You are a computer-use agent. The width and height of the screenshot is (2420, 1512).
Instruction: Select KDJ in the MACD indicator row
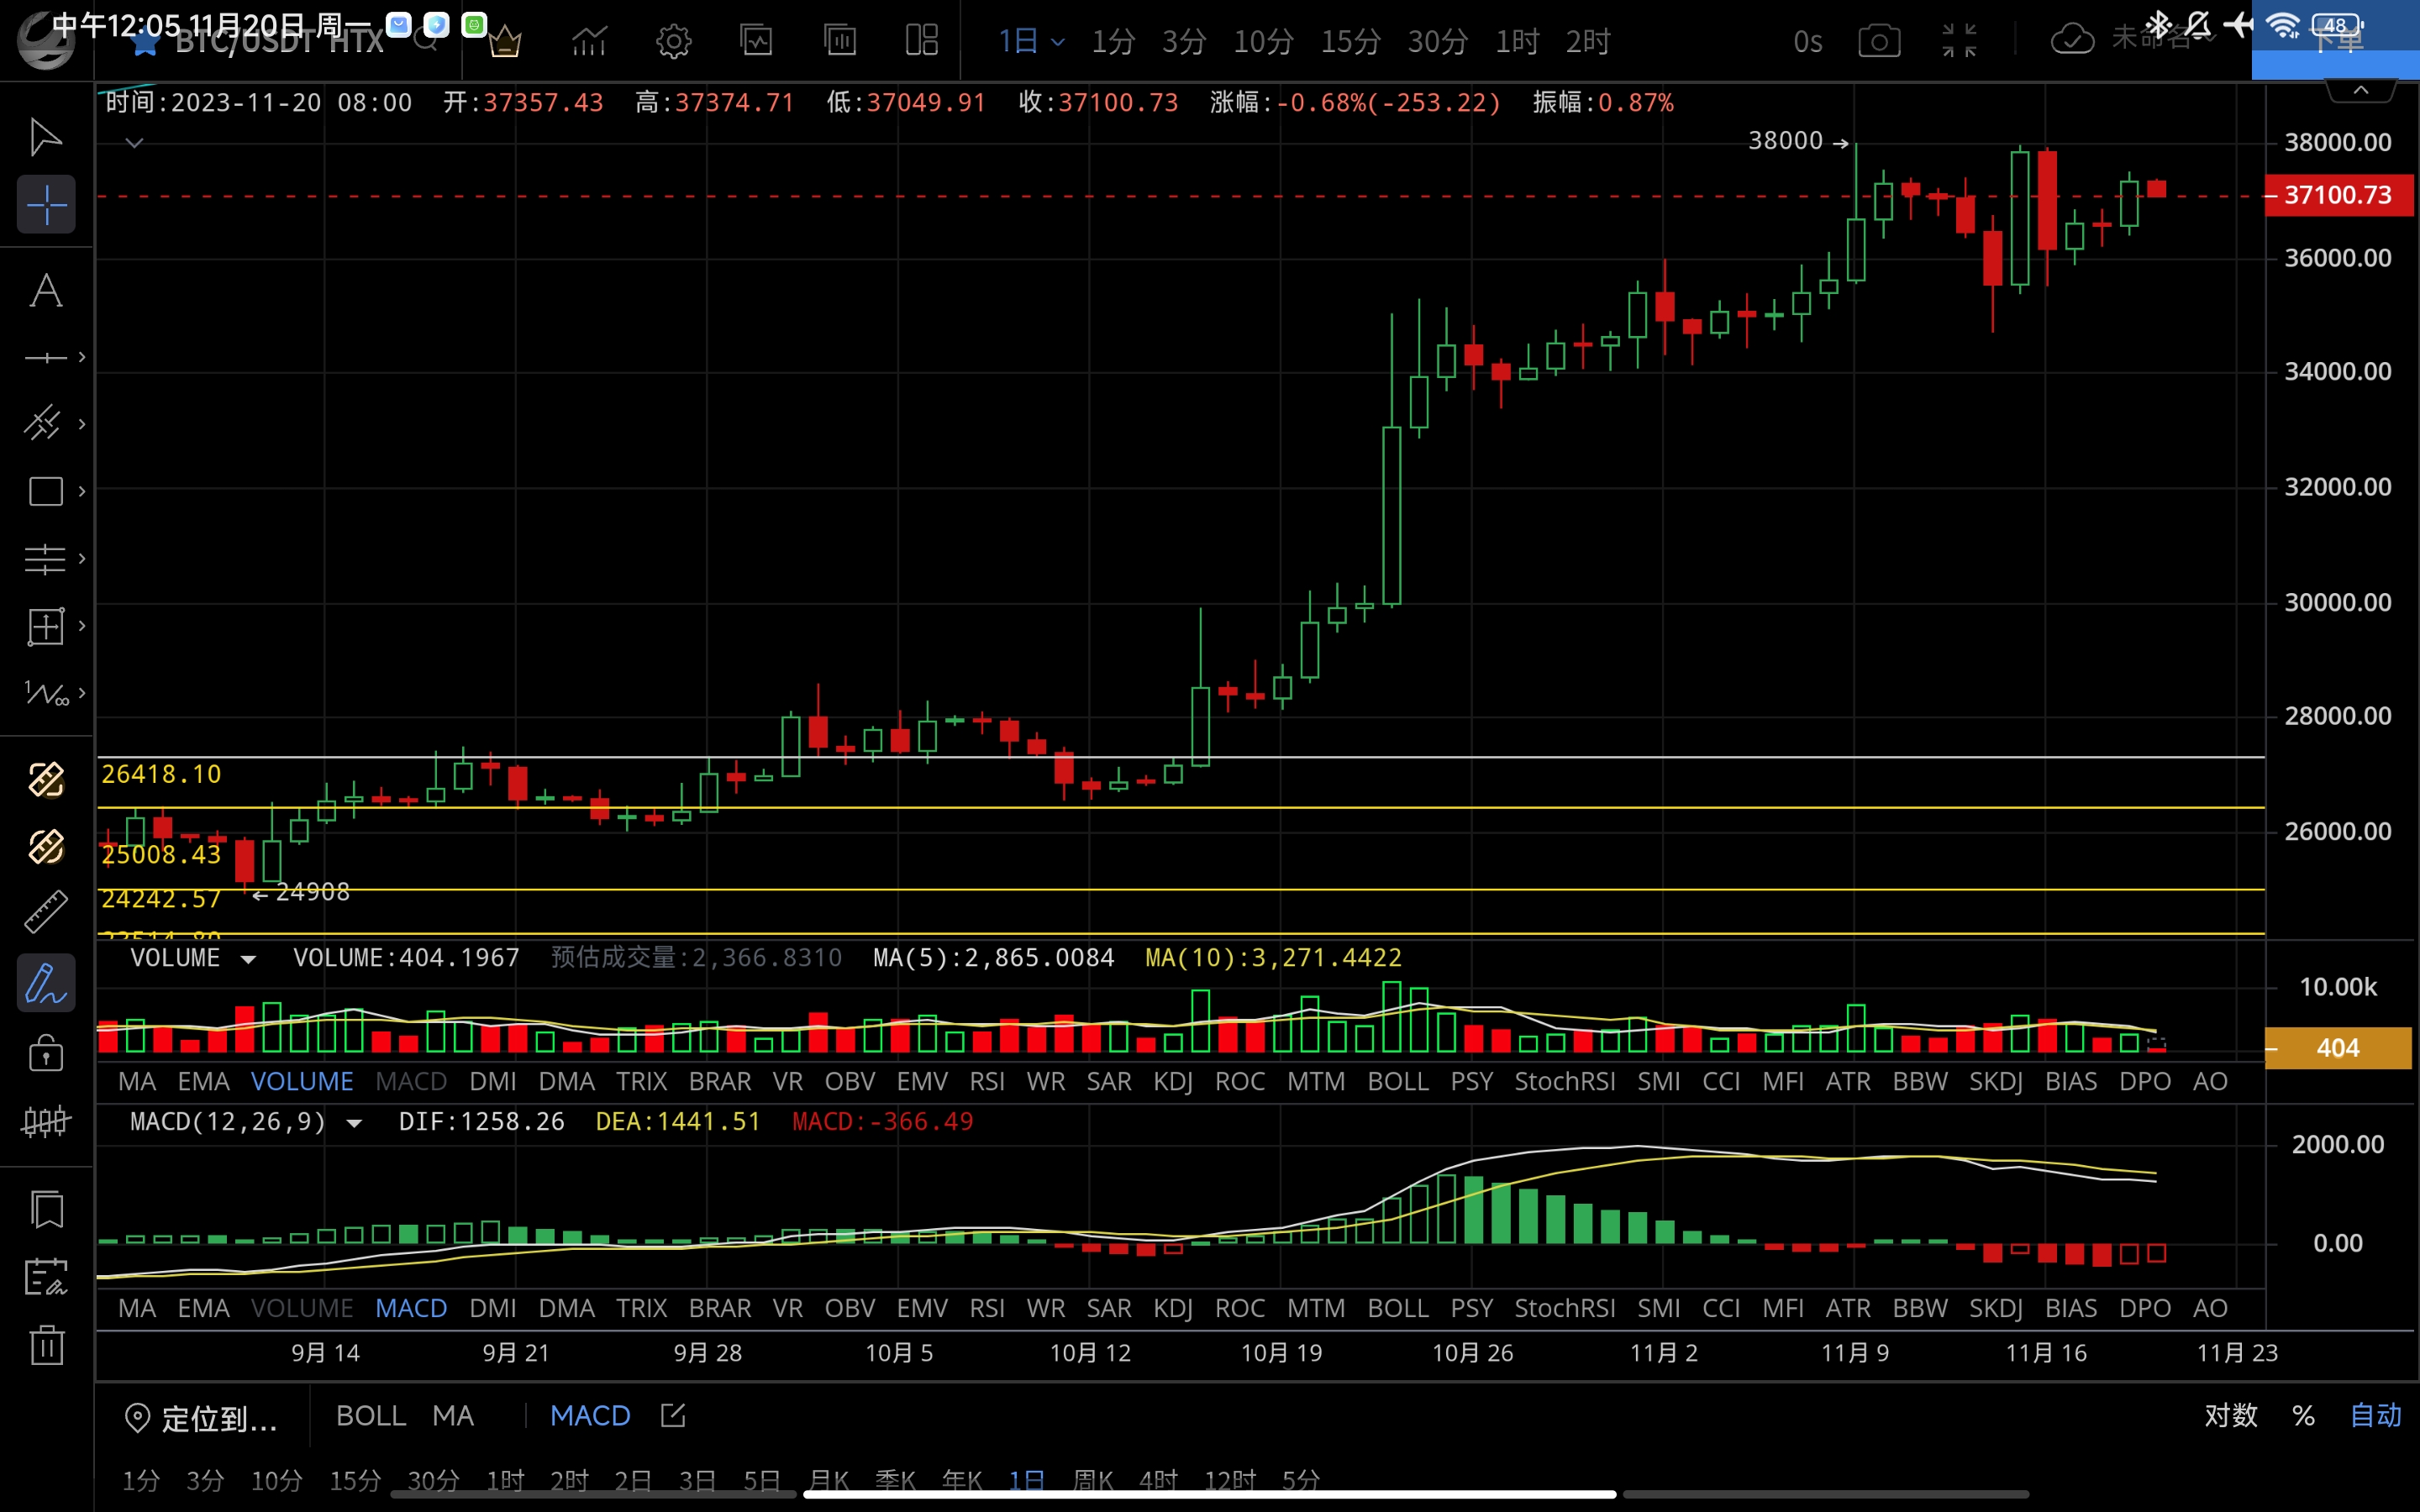point(1172,1308)
